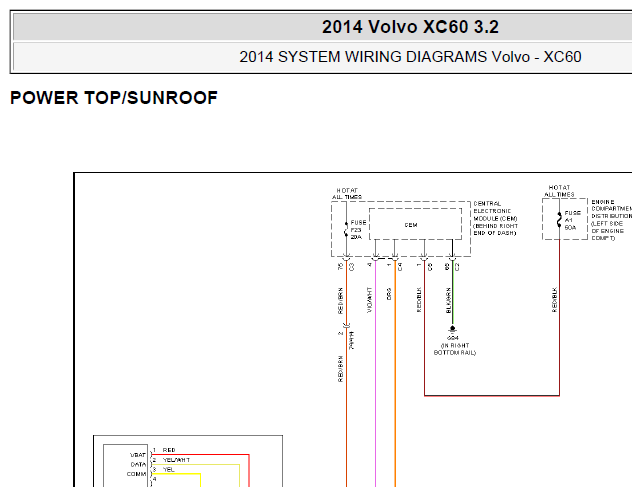Click the ground point symbol above G24
This screenshot has width=632, height=487.
click(452, 329)
